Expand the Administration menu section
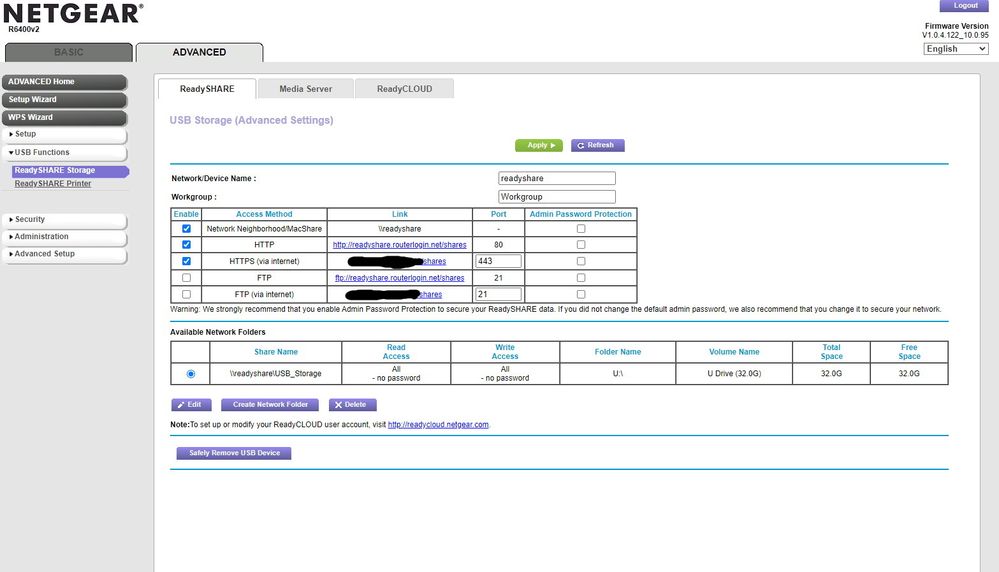This screenshot has width=999, height=572. [64, 237]
